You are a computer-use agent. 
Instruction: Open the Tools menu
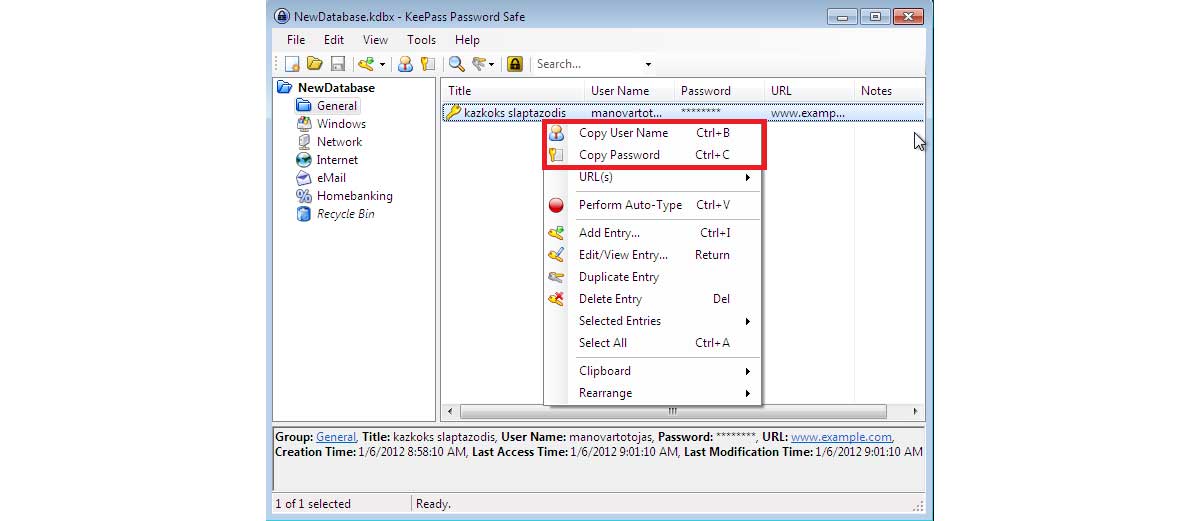tap(421, 40)
